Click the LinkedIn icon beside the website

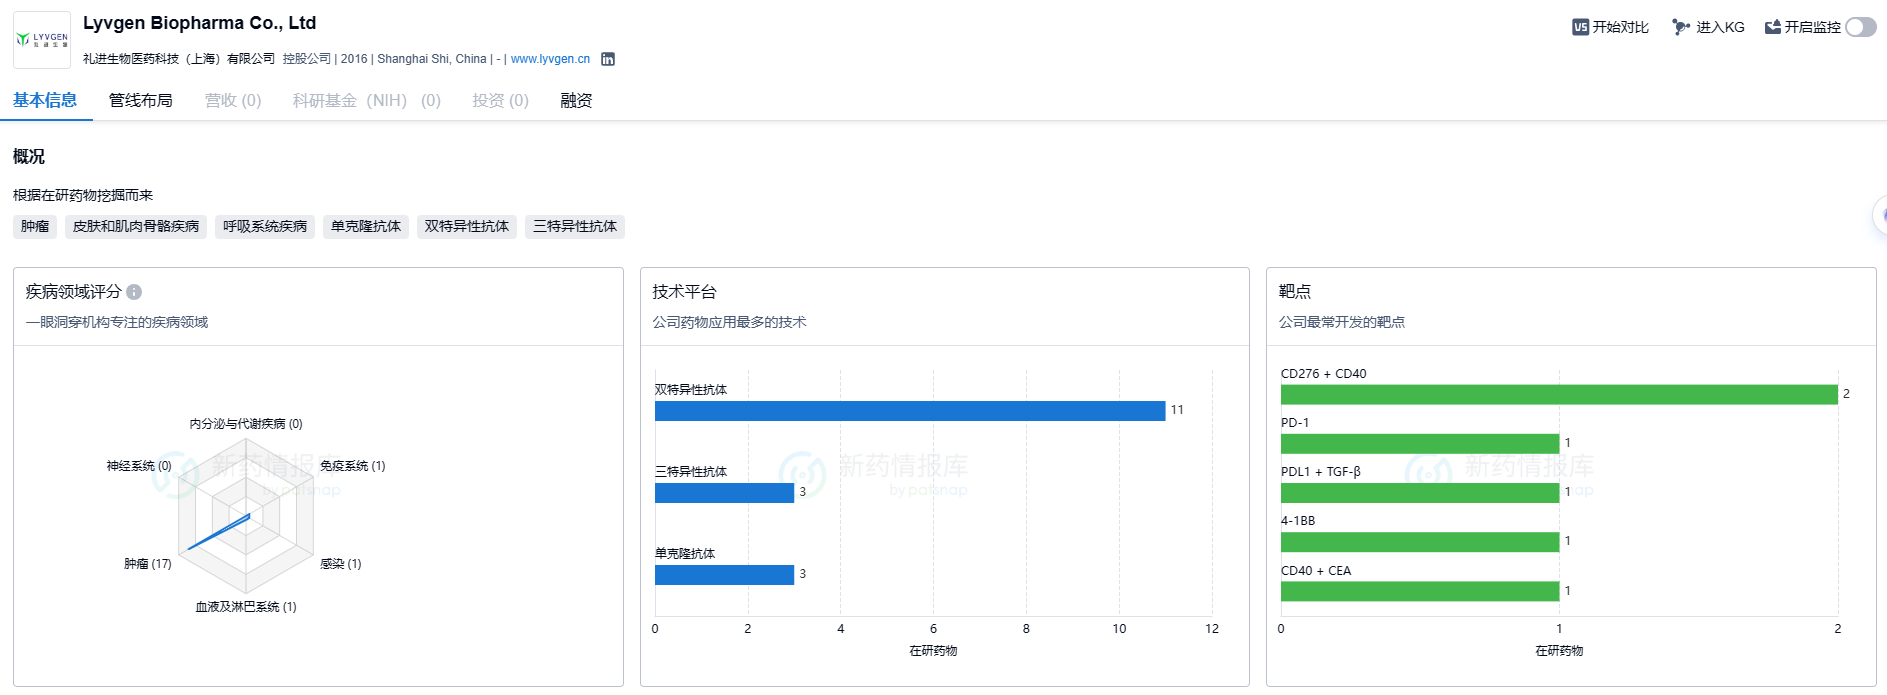(x=608, y=59)
